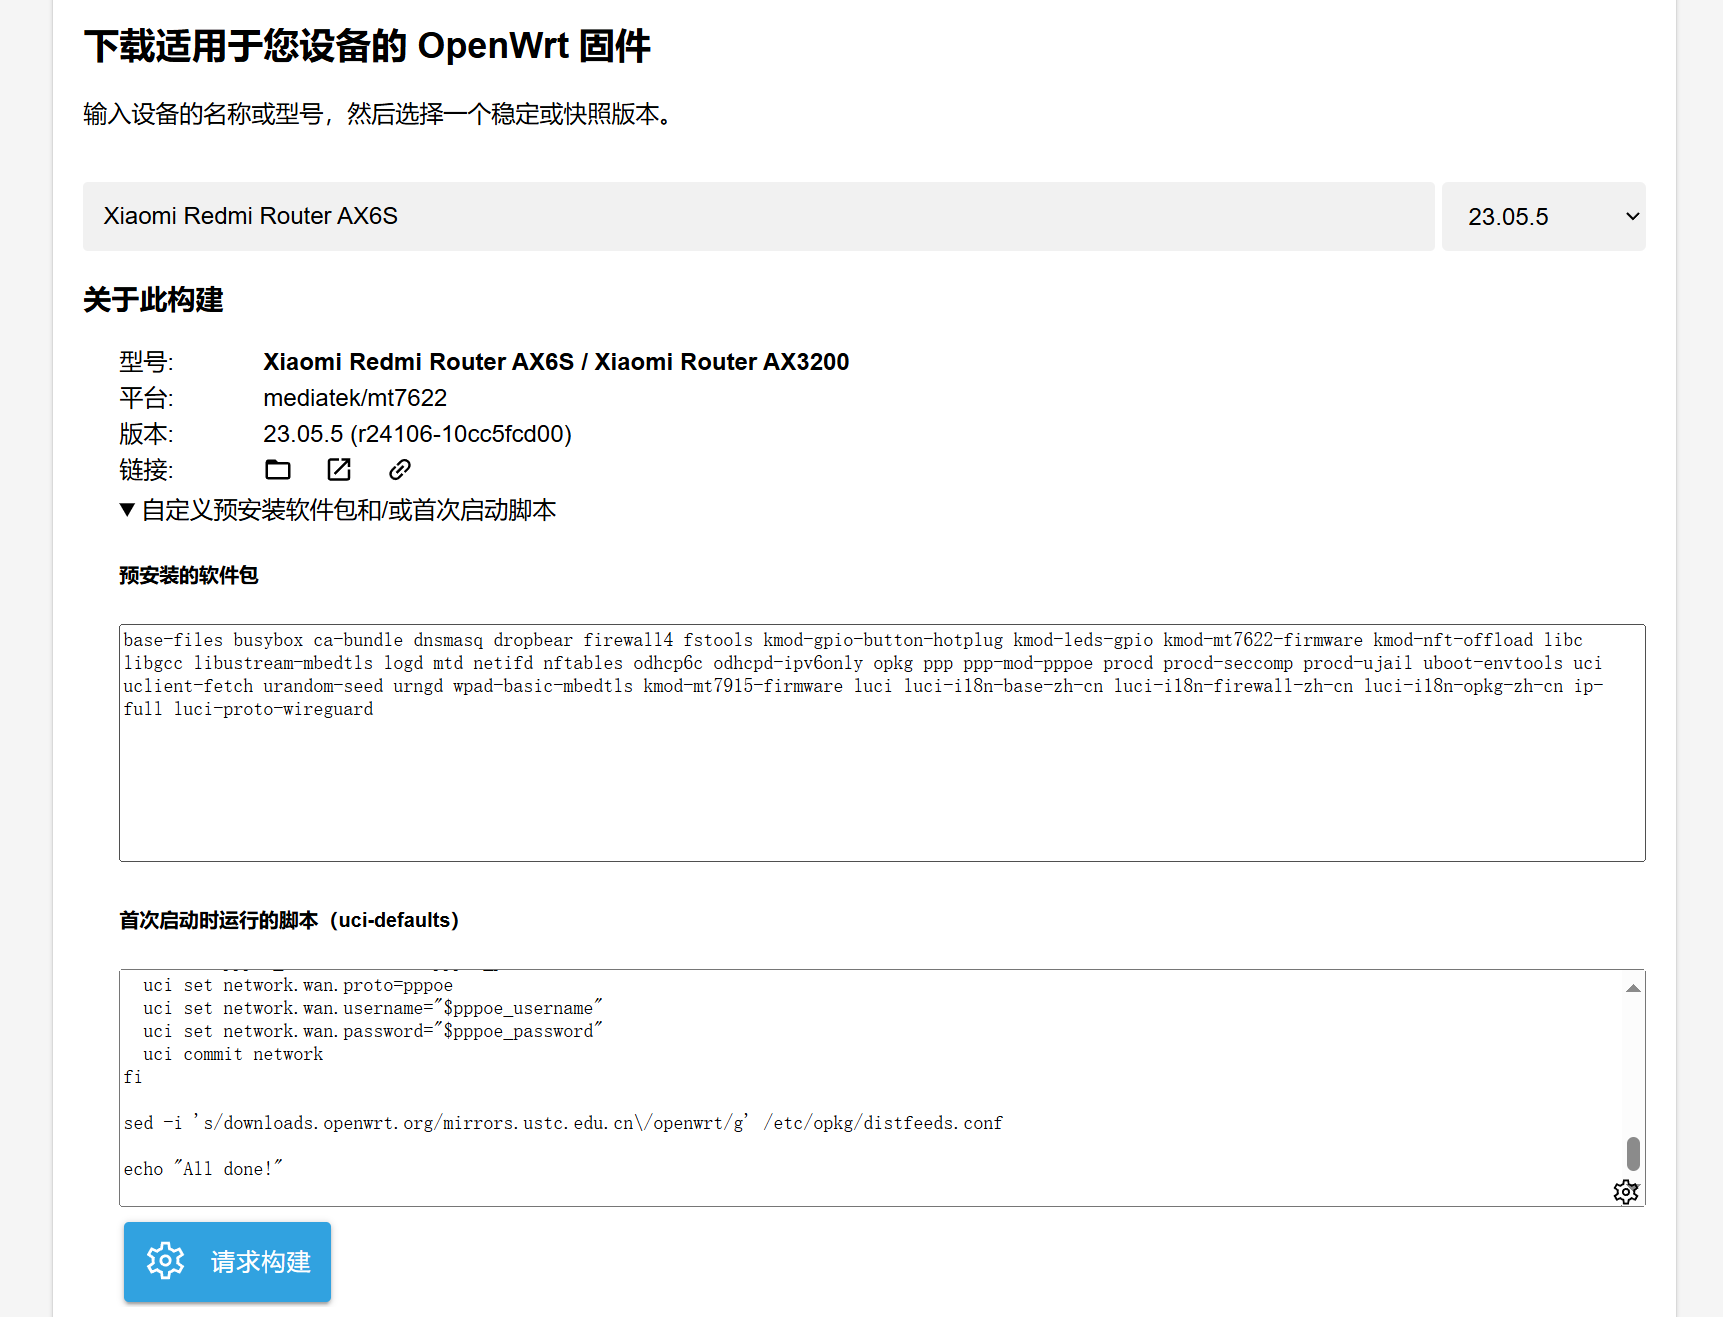
Task: Click the 请求构建 build request button
Action: pyautogui.click(x=227, y=1261)
